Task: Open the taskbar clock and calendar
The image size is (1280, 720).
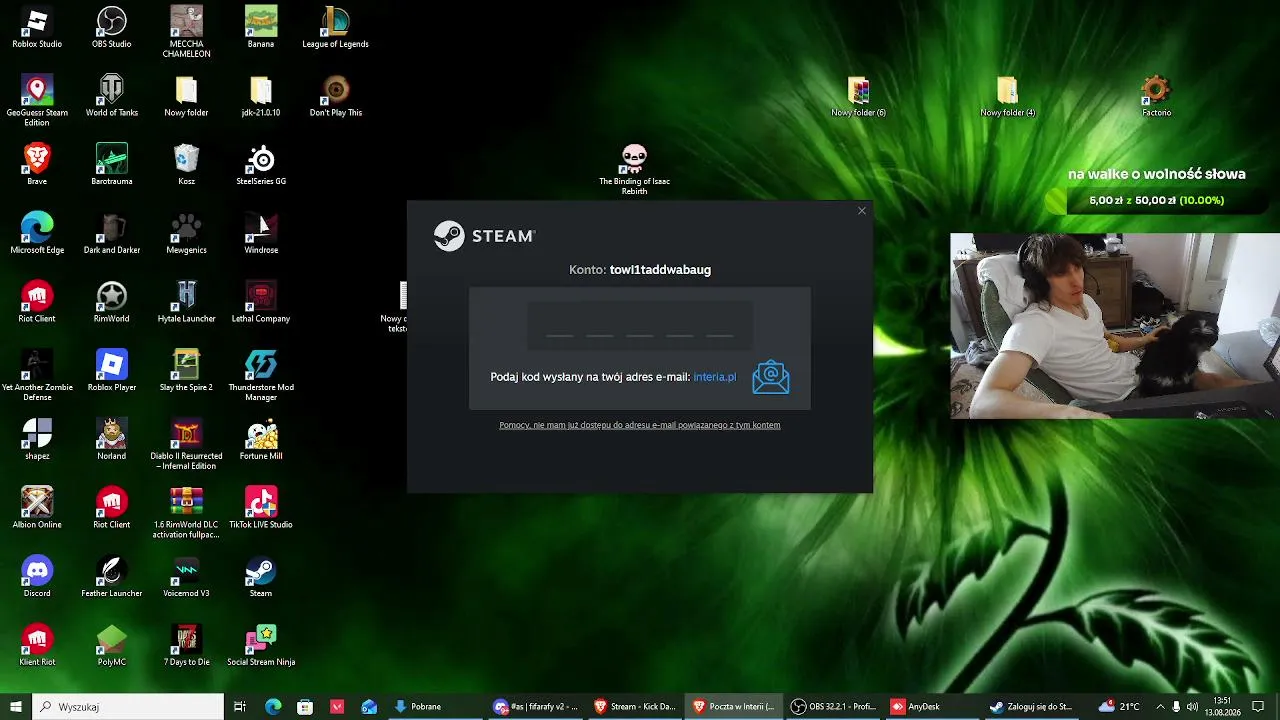Action: pos(1222,707)
